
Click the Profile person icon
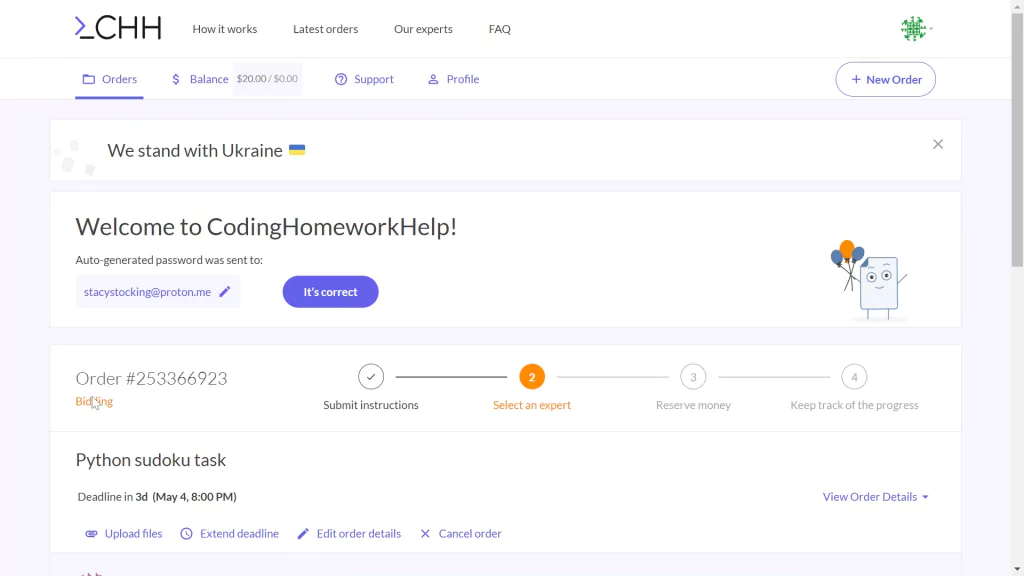click(433, 79)
